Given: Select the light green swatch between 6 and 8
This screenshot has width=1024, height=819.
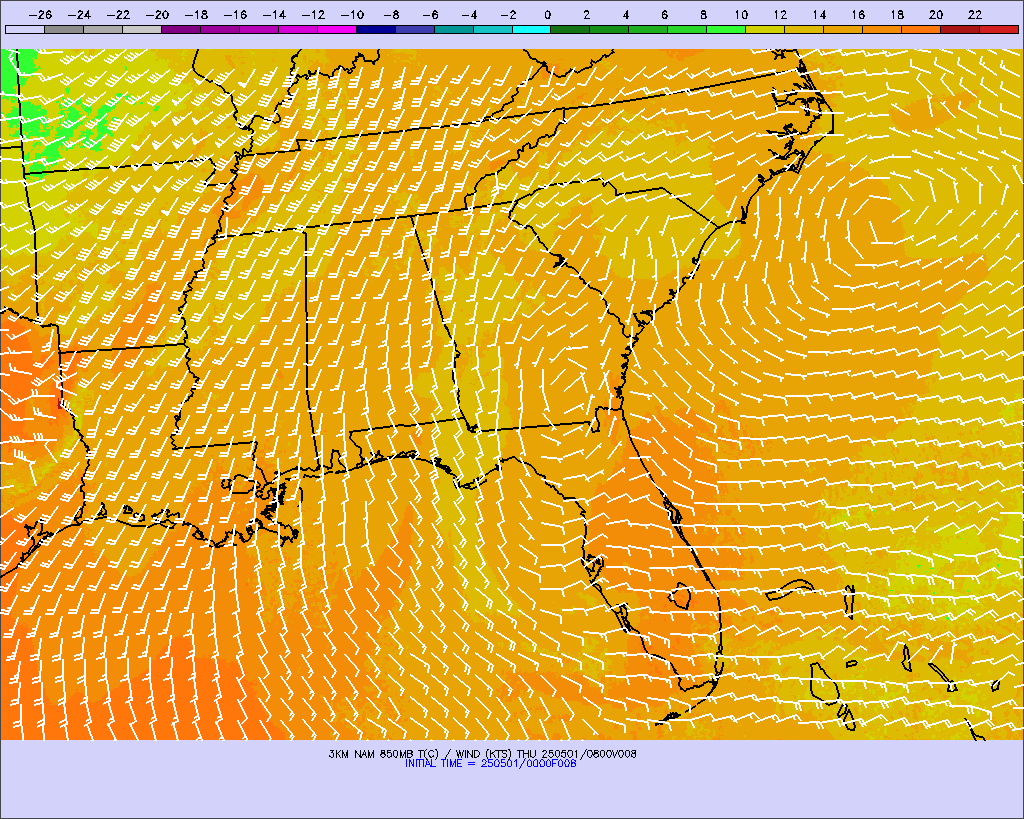Looking at the screenshot, I should 688,29.
